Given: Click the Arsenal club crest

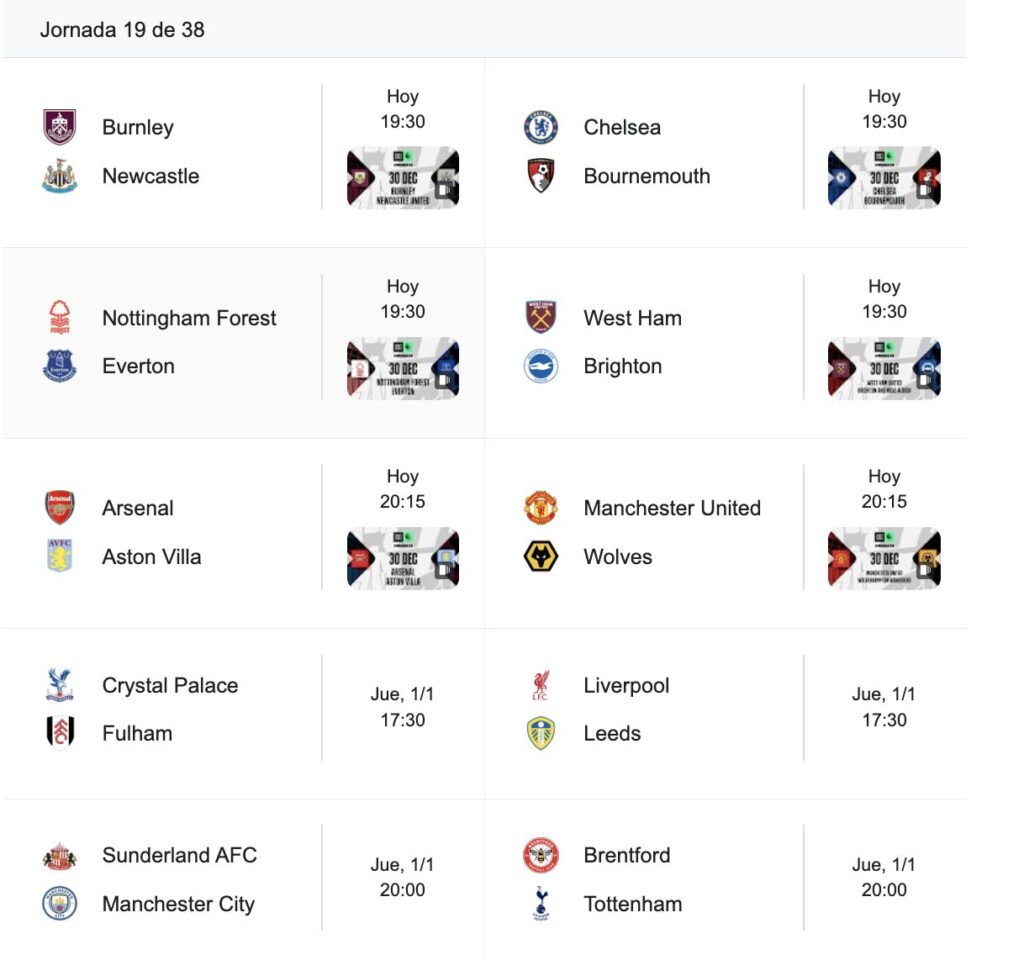Looking at the screenshot, I should 59,508.
